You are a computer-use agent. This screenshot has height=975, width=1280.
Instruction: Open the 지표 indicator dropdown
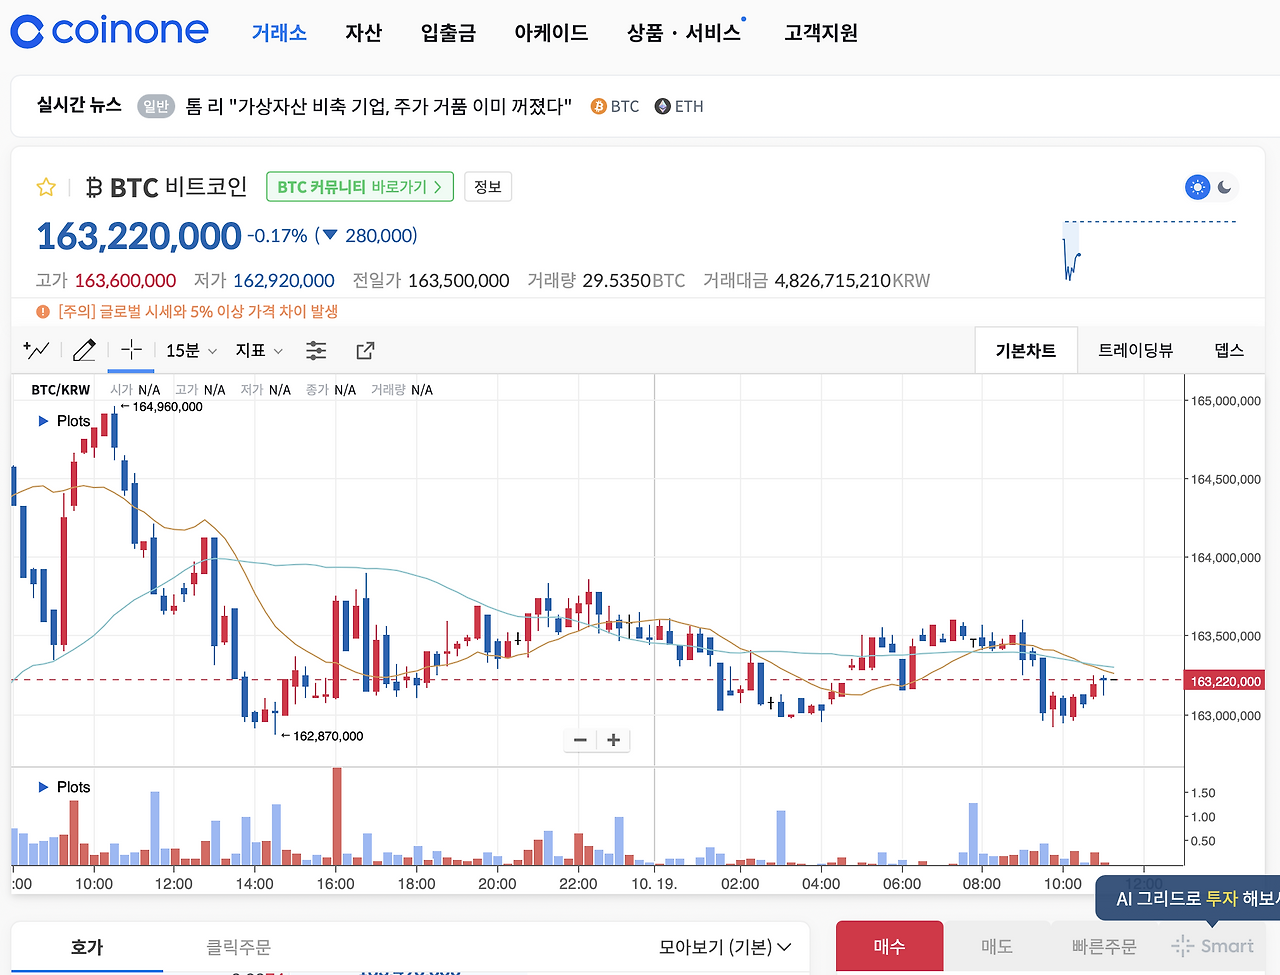[256, 350]
